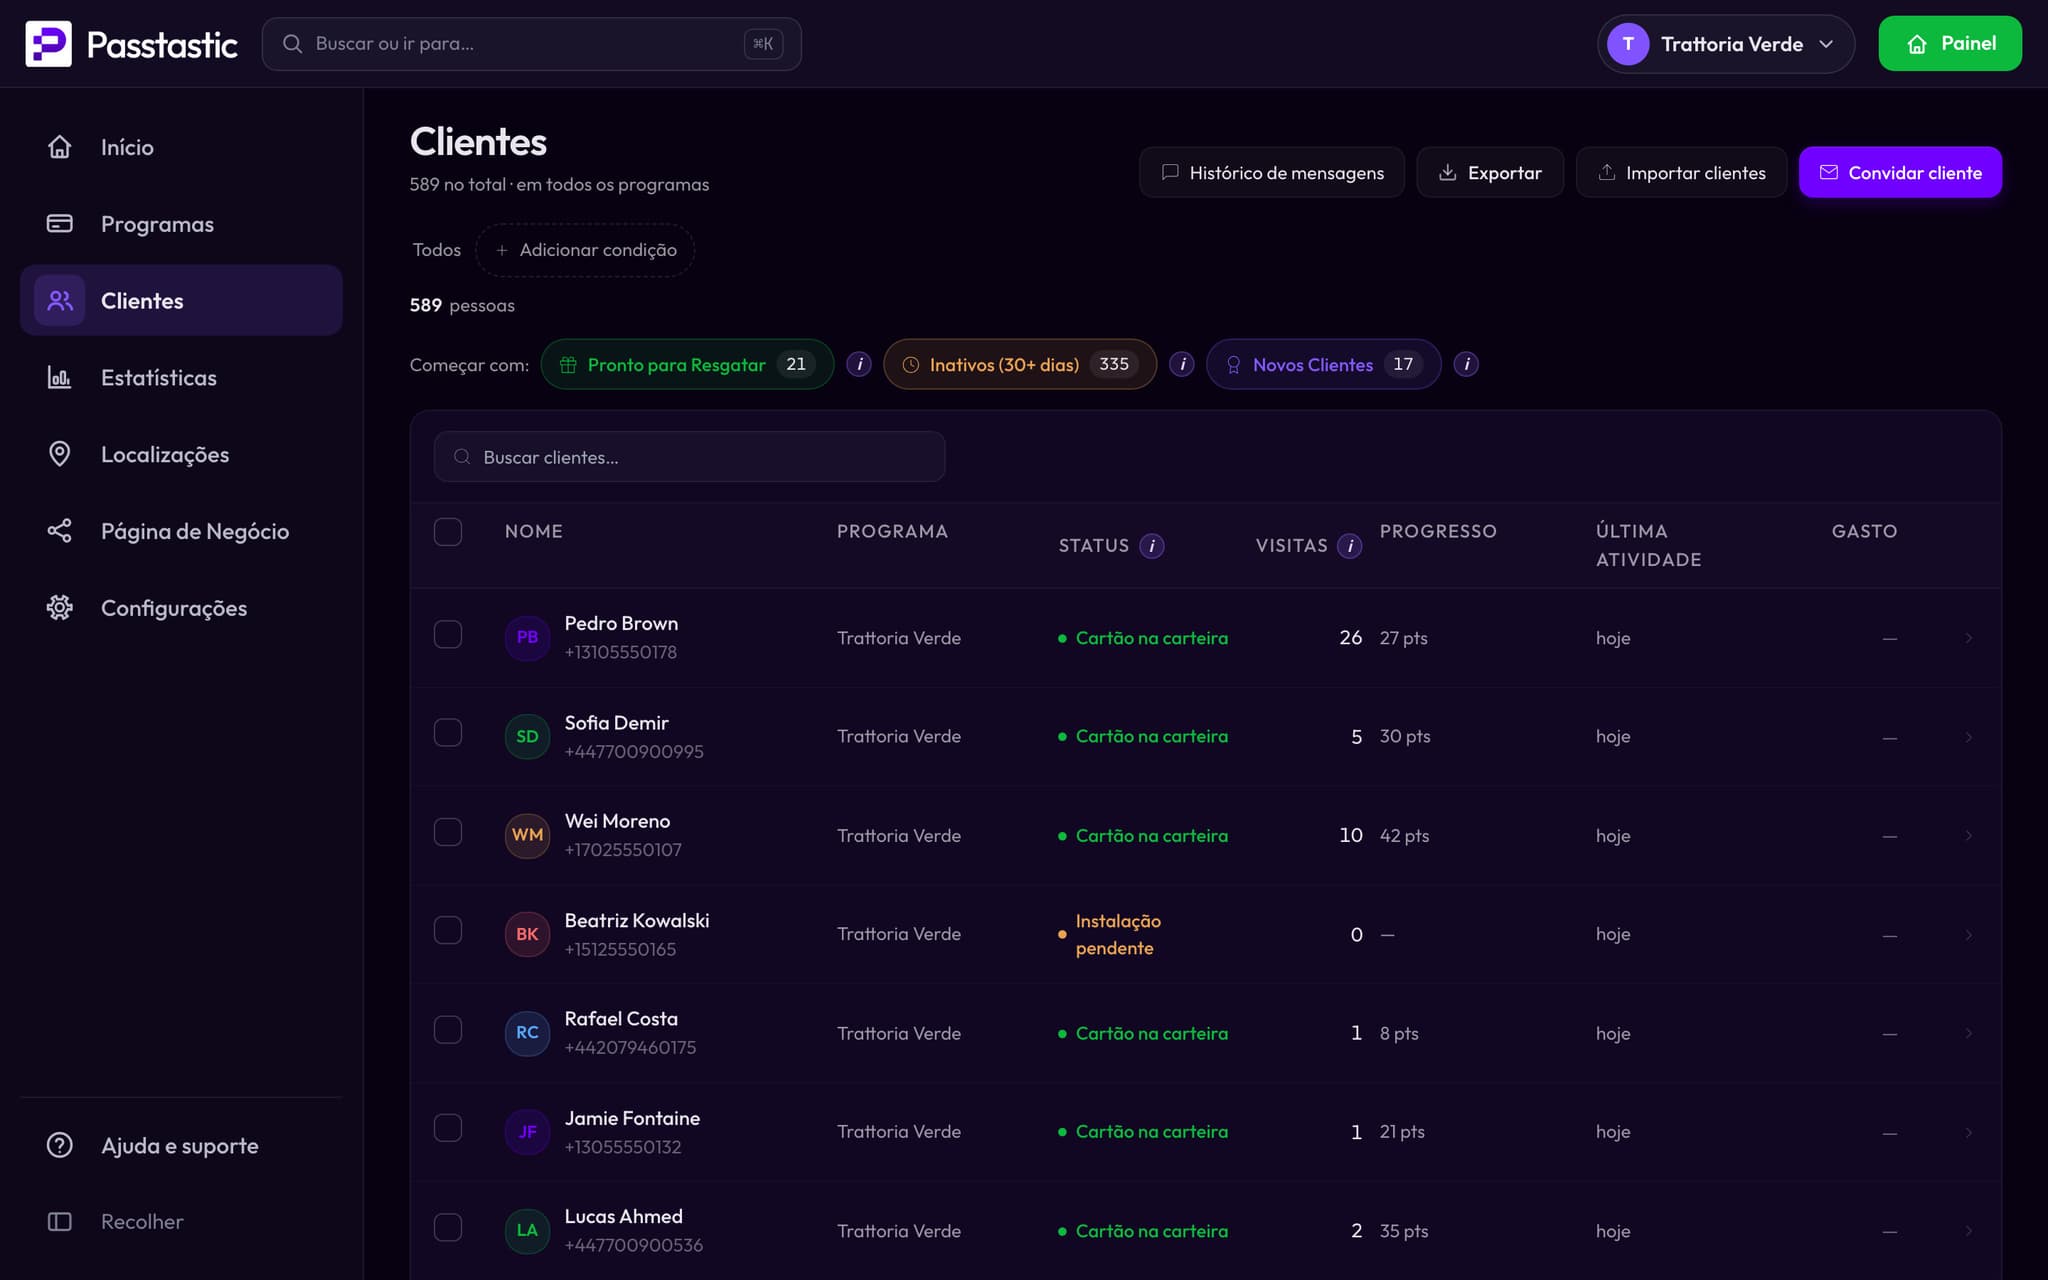The height and width of the screenshot is (1280, 2048).
Task: Click Adicionar condição filter chip
Action: (585, 250)
